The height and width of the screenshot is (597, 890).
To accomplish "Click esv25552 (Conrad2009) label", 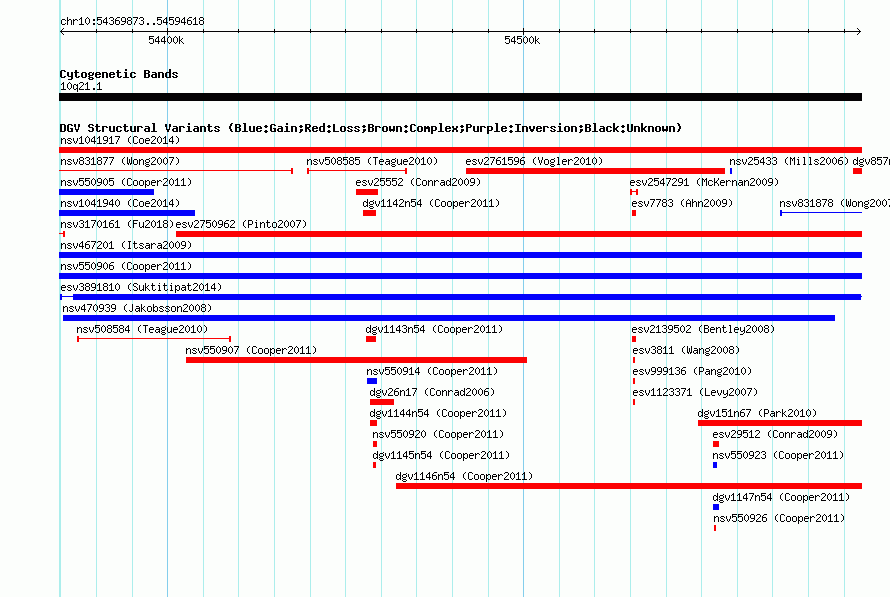I will [418, 182].
